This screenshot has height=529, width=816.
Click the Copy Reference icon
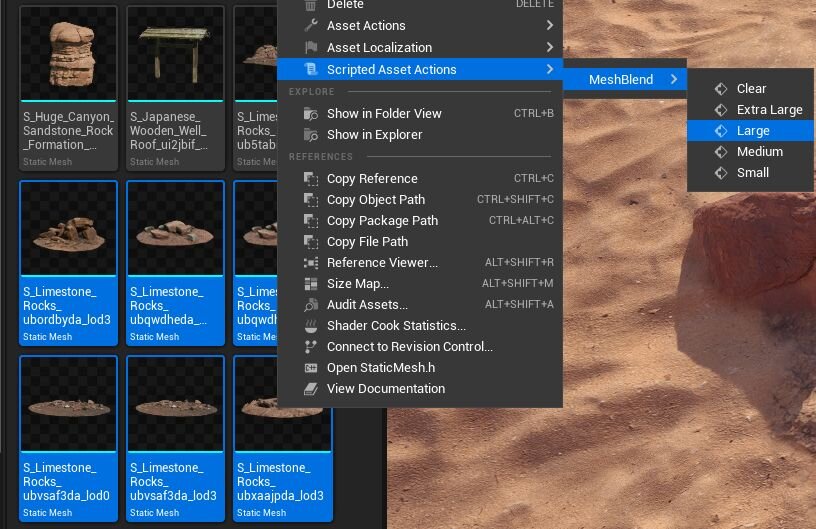pos(311,178)
